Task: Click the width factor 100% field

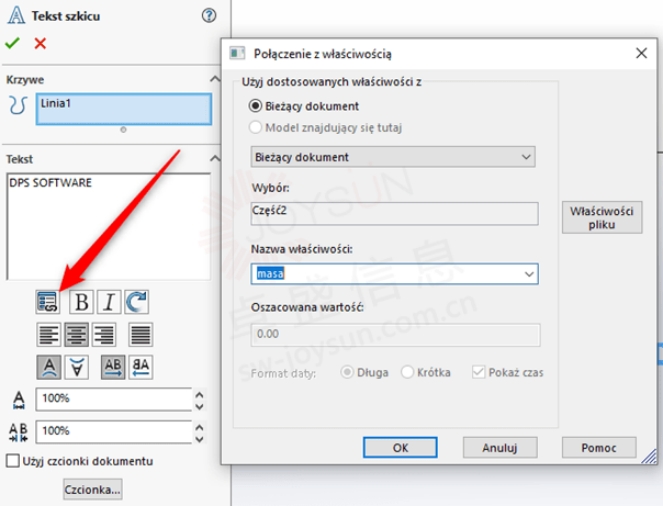Action: [x=114, y=399]
